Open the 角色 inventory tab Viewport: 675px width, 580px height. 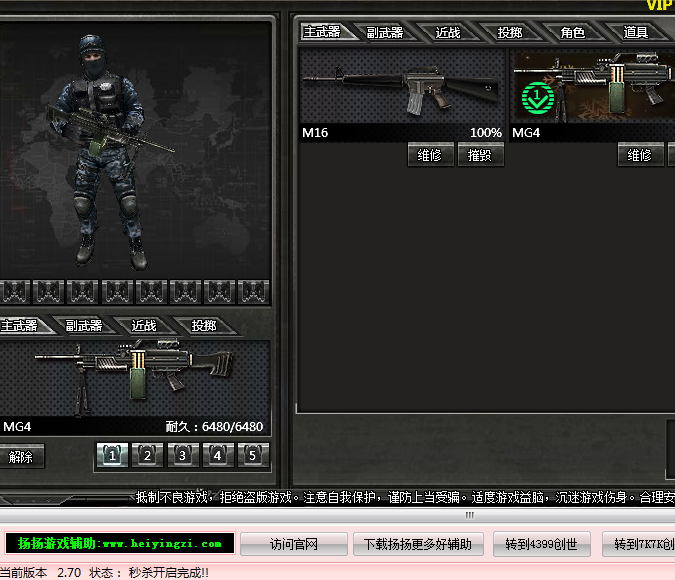[x=572, y=32]
